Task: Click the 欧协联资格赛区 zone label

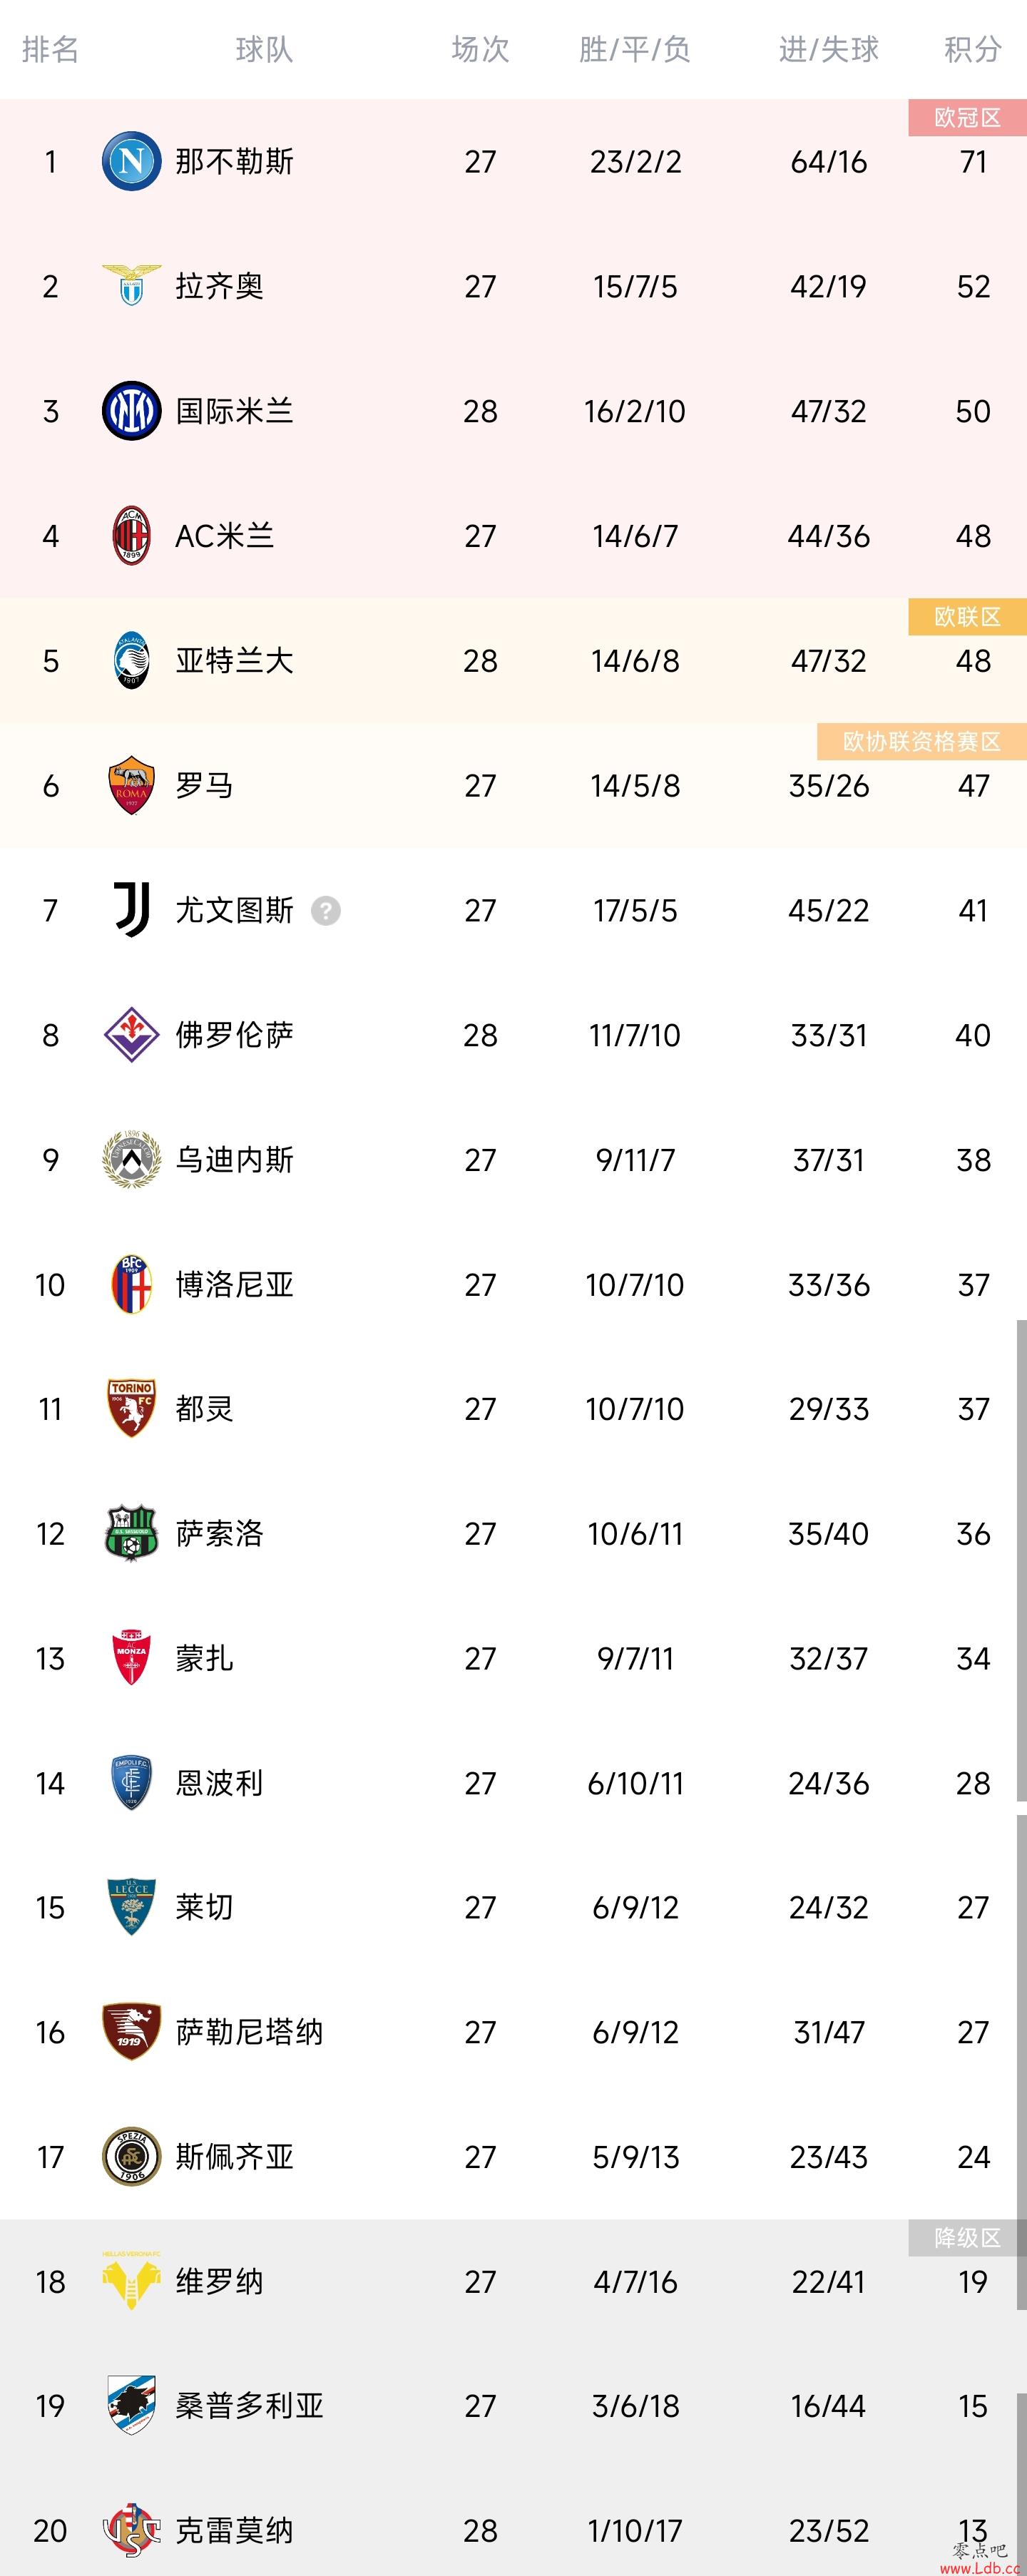Action: point(922,741)
